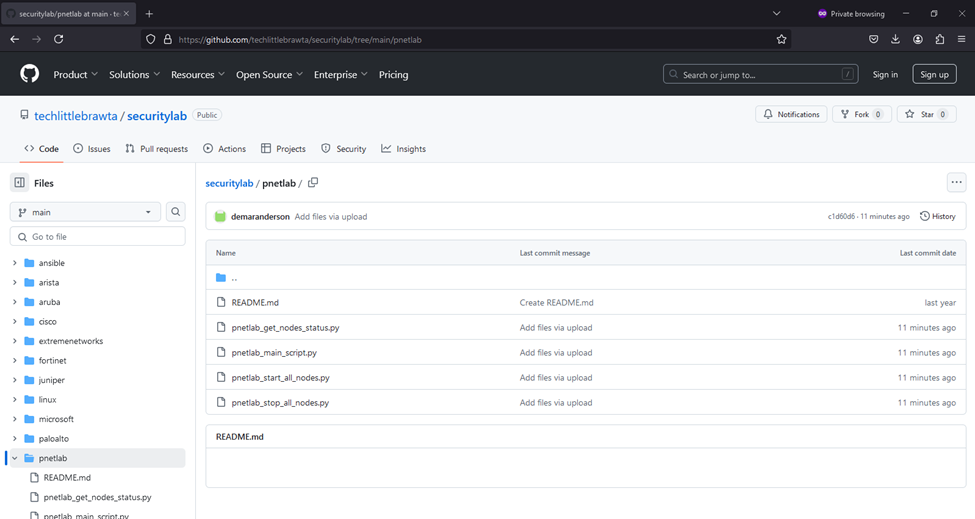Viewport: 975px width, 519px height.
Task: Open the Security tab
Action: [x=344, y=149]
